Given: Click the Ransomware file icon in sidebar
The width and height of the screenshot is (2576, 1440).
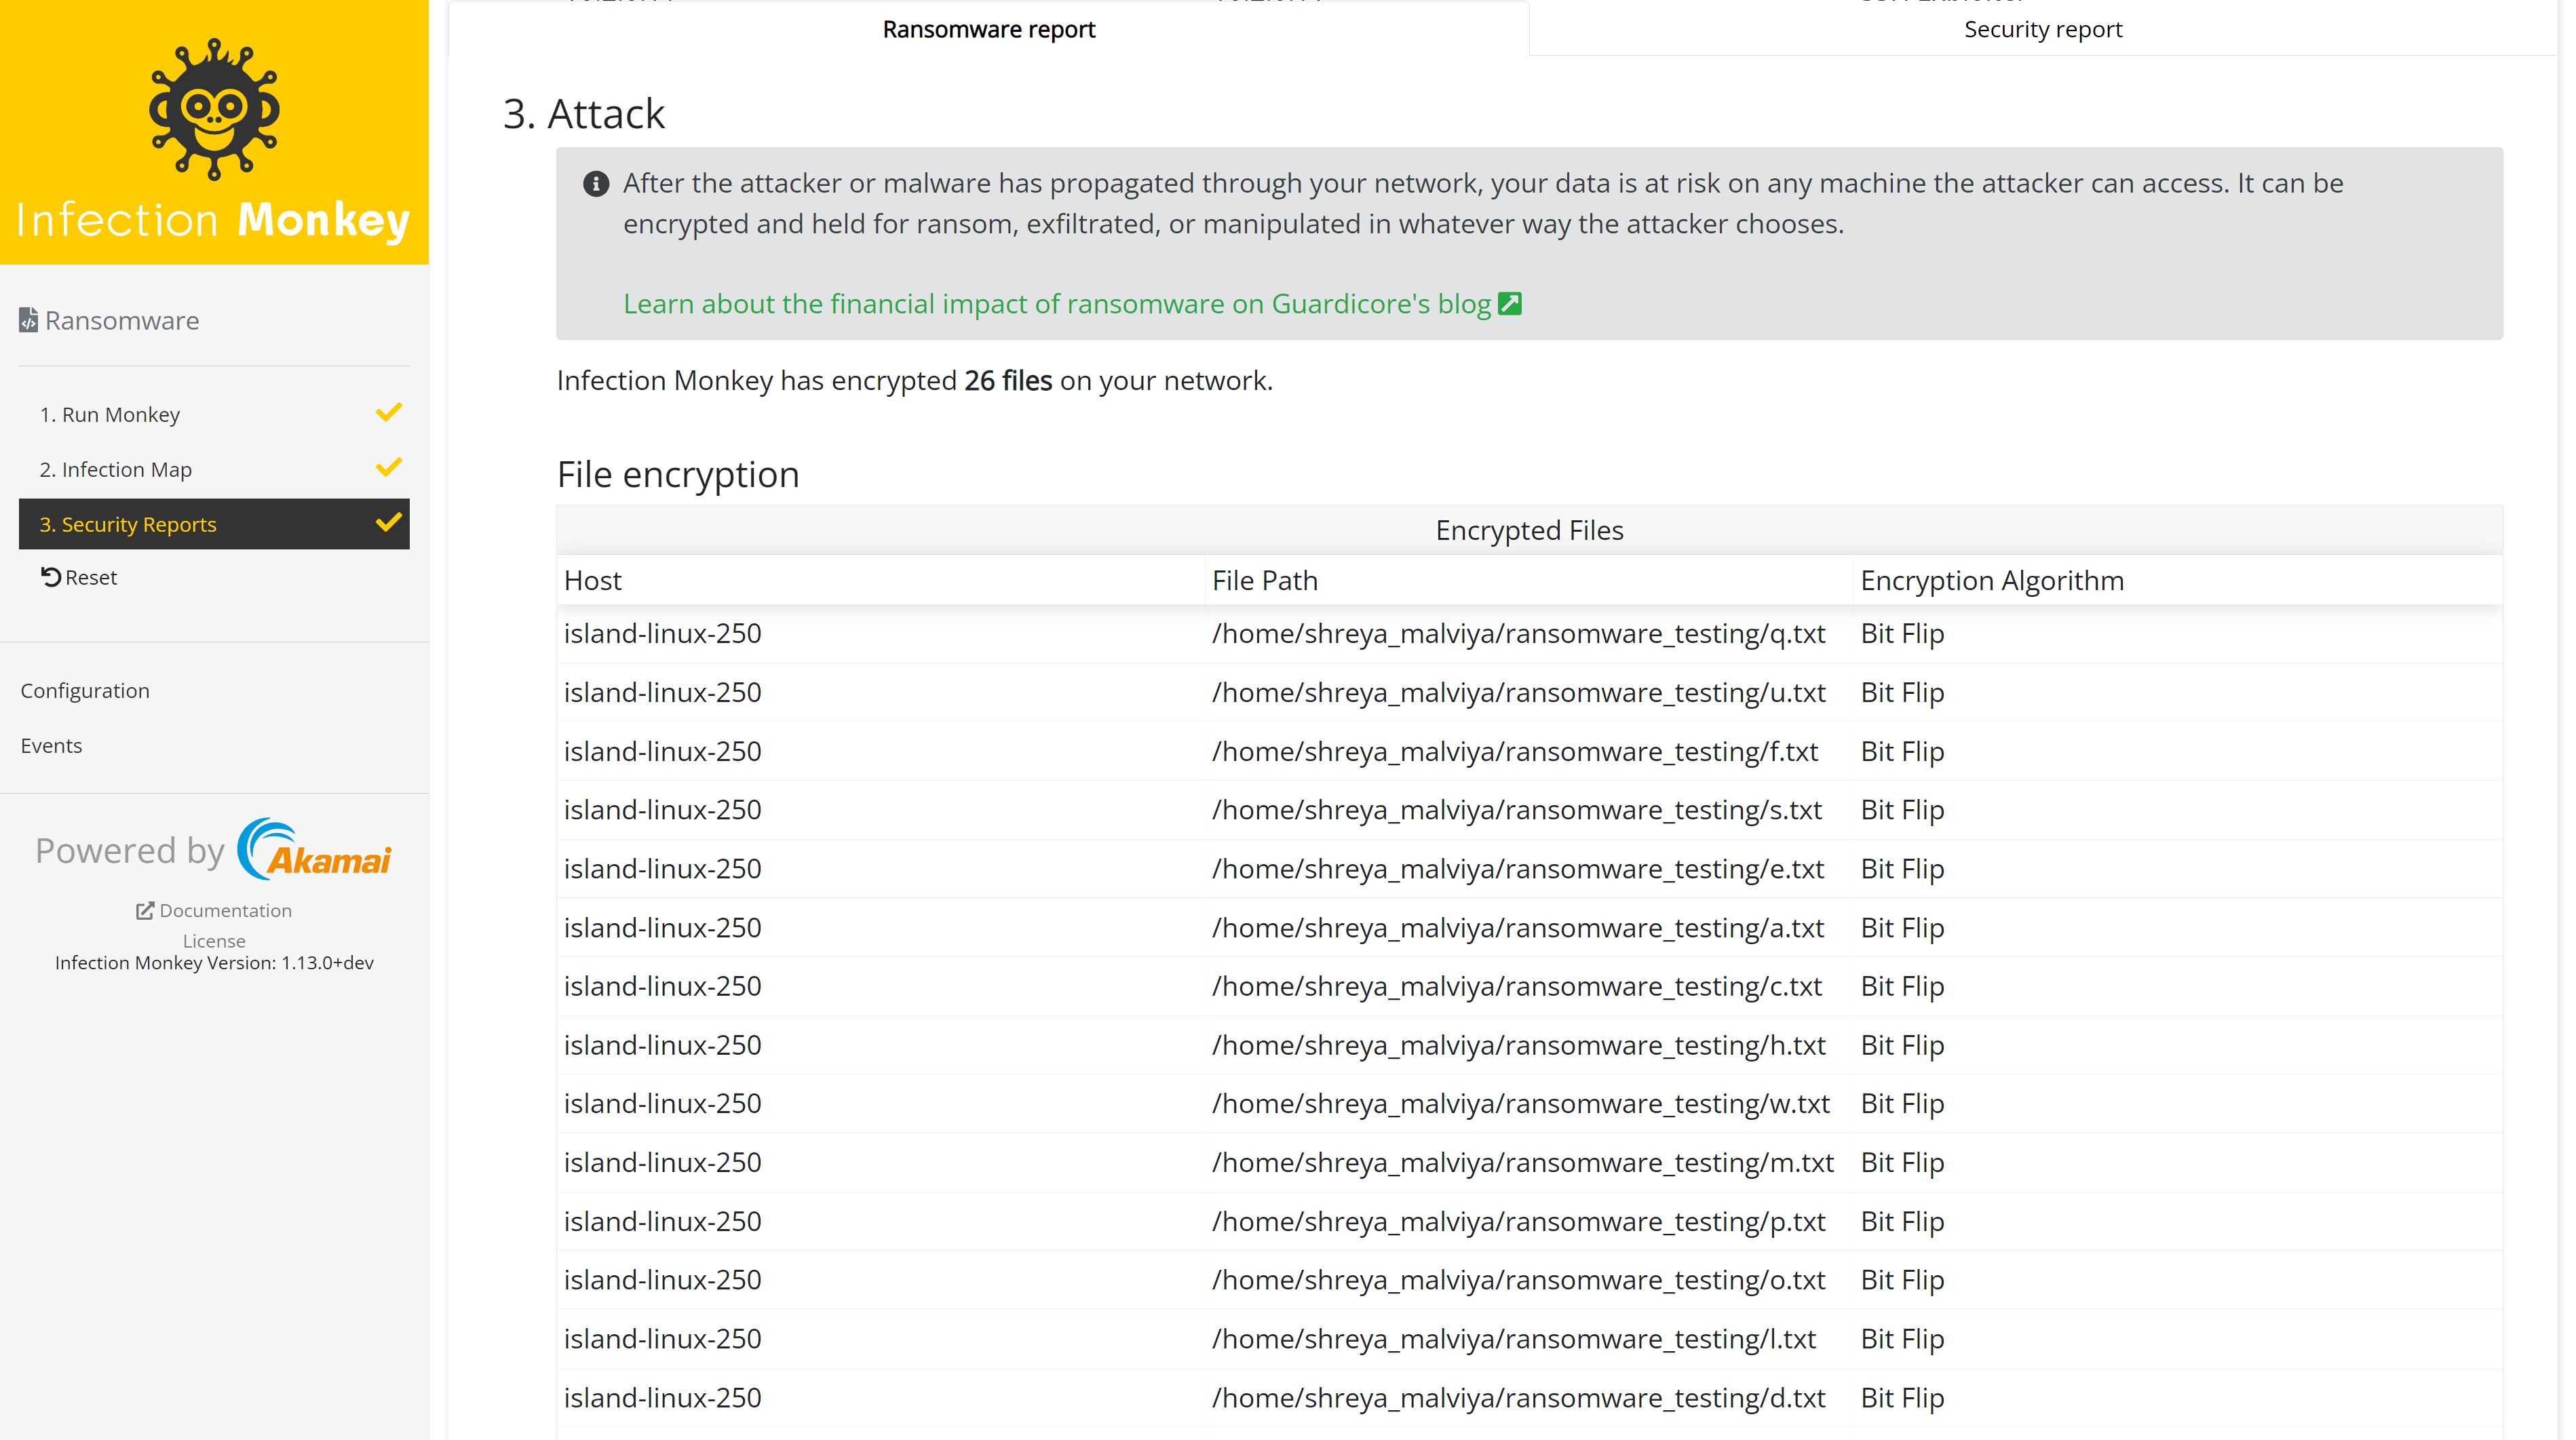Looking at the screenshot, I should click(x=28, y=320).
